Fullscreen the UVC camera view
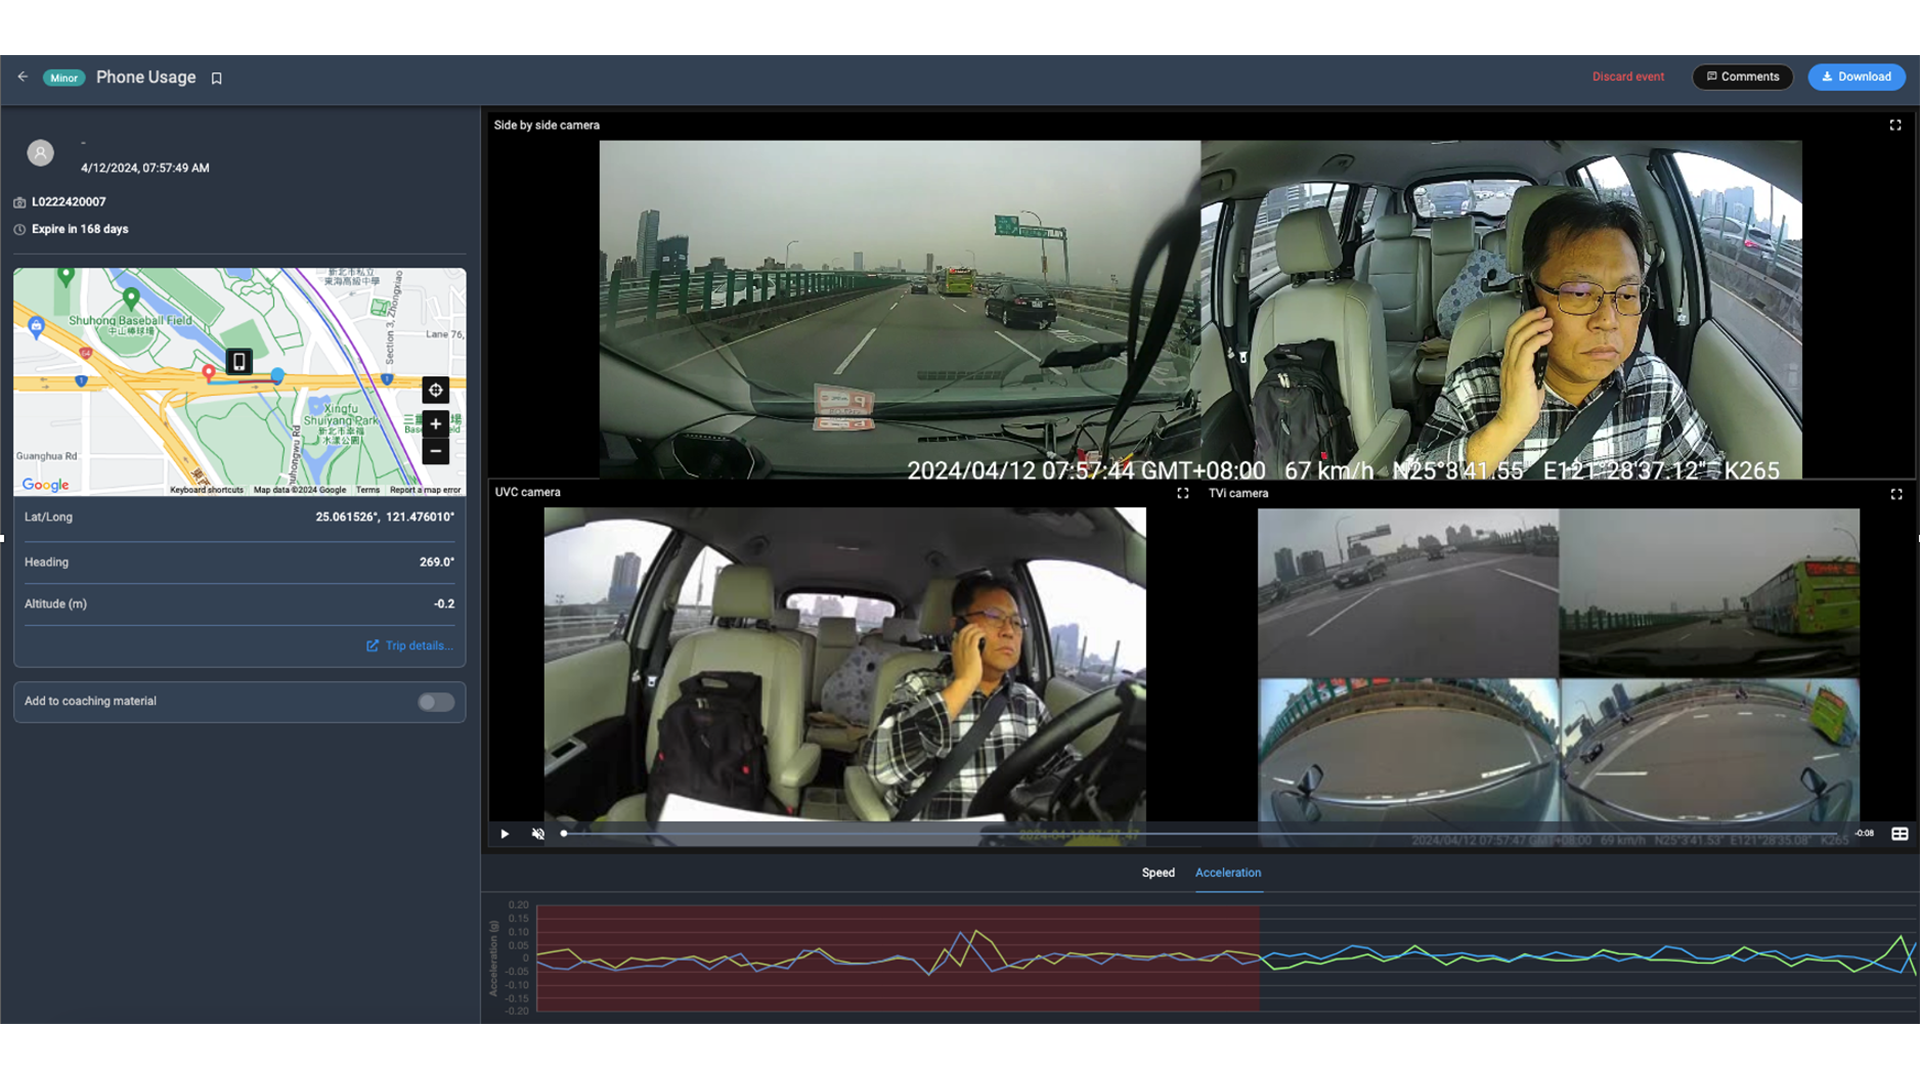This screenshot has width=1920, height=1080. 1183,493
